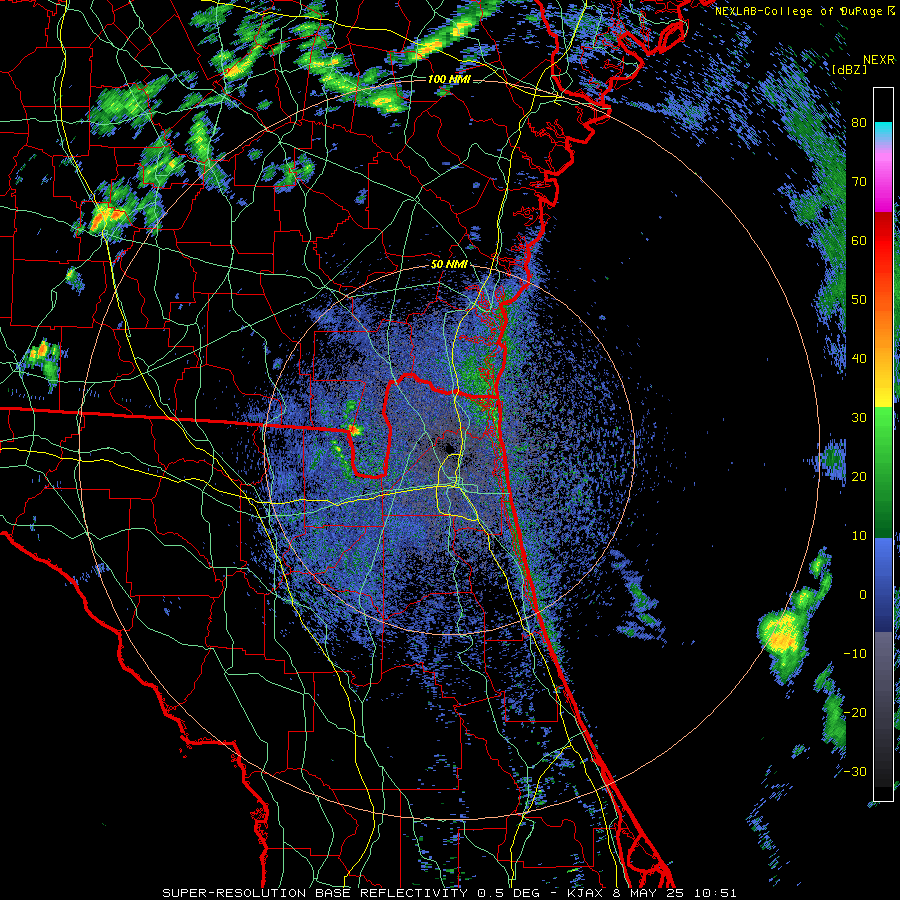Click the 40 value on the dBZ scale
Viewport: 900px width, 900px height.
pos(859,359)
